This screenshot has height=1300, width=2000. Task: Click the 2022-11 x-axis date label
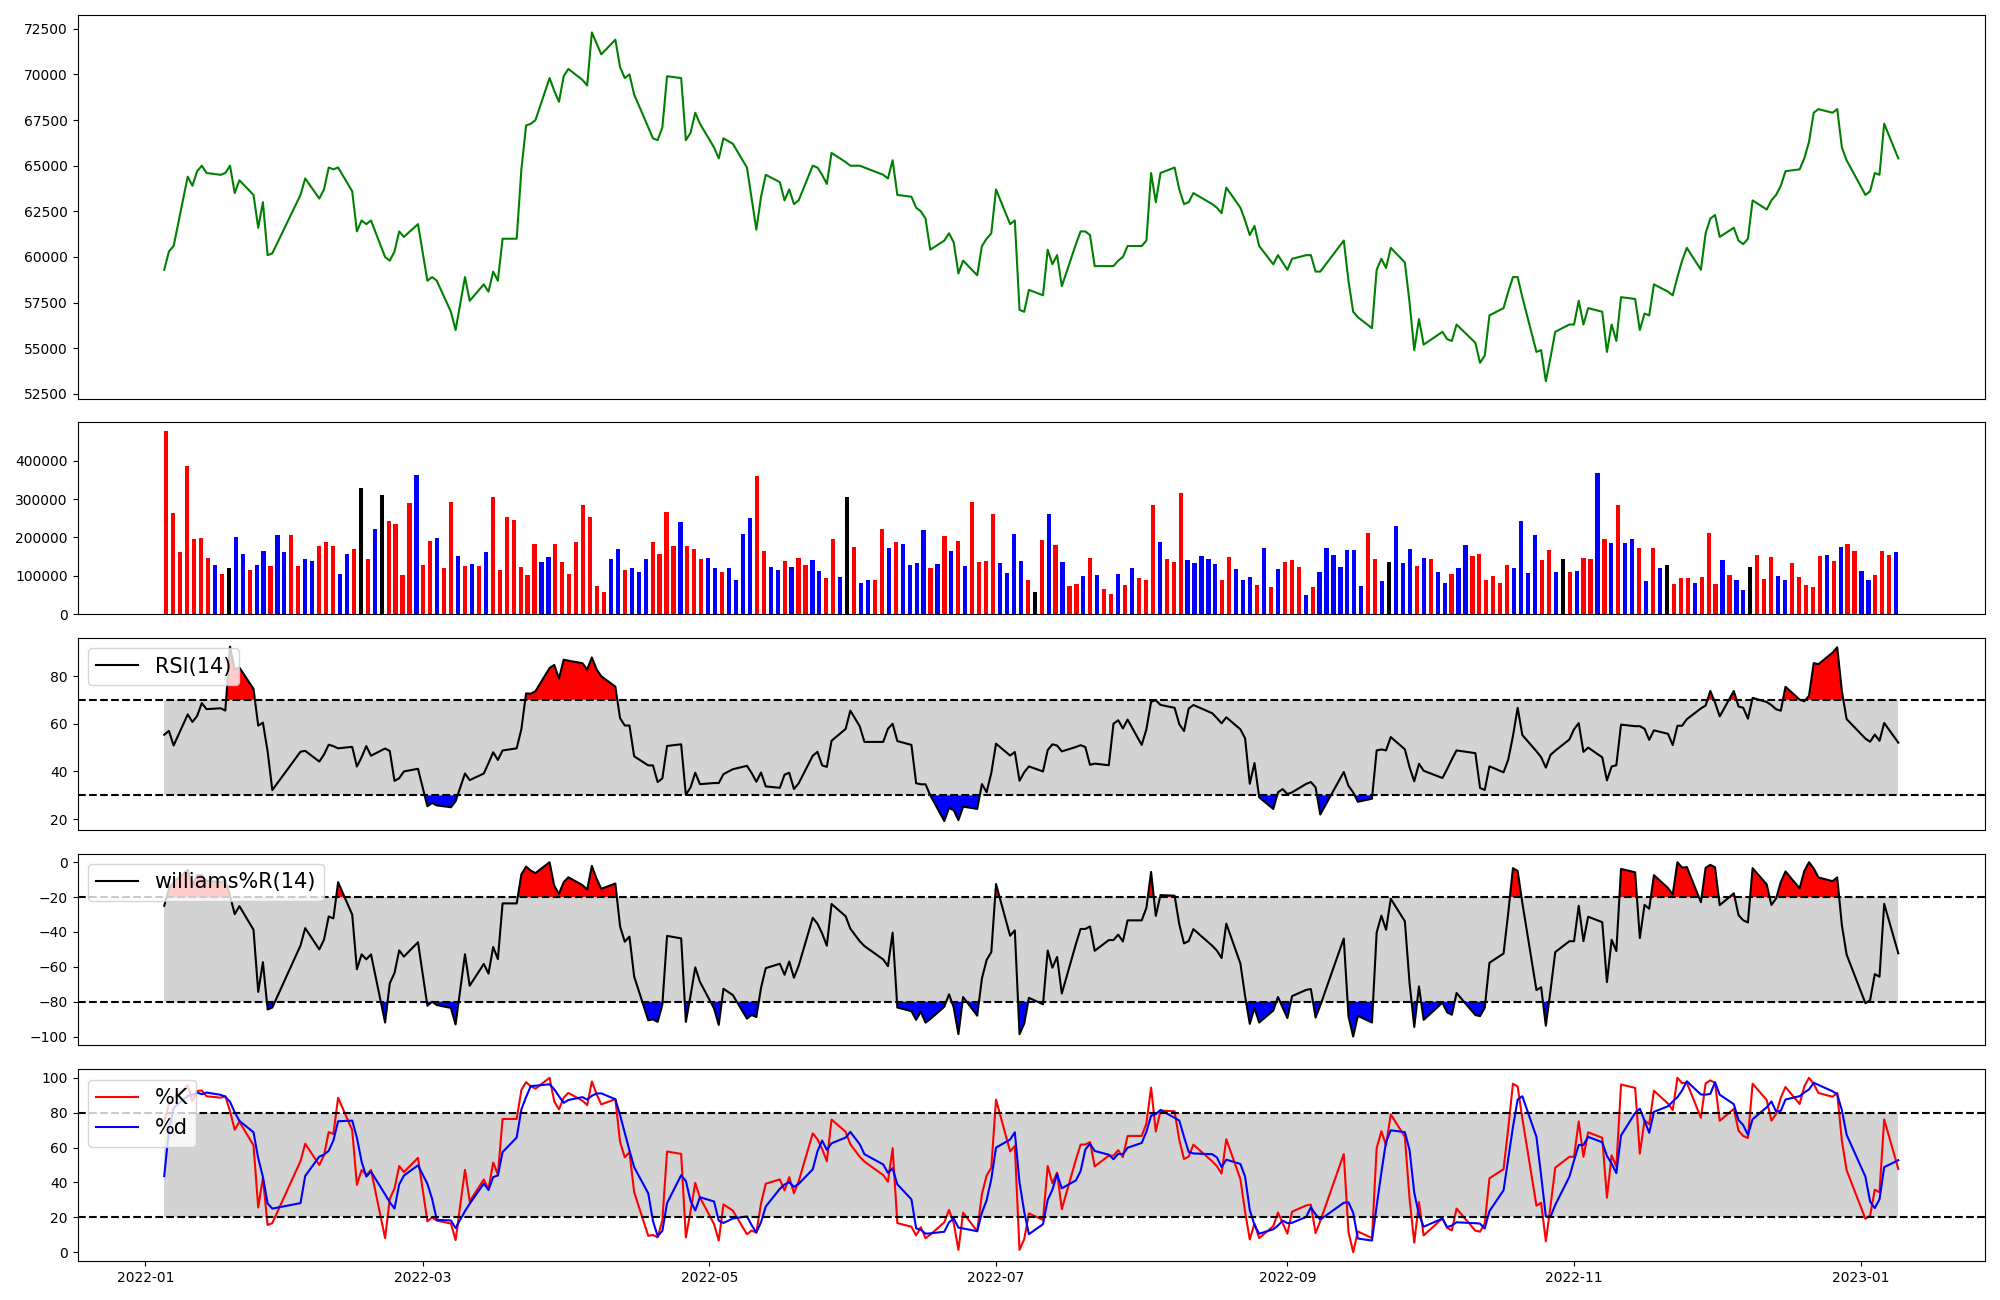click(1575, 1277)
